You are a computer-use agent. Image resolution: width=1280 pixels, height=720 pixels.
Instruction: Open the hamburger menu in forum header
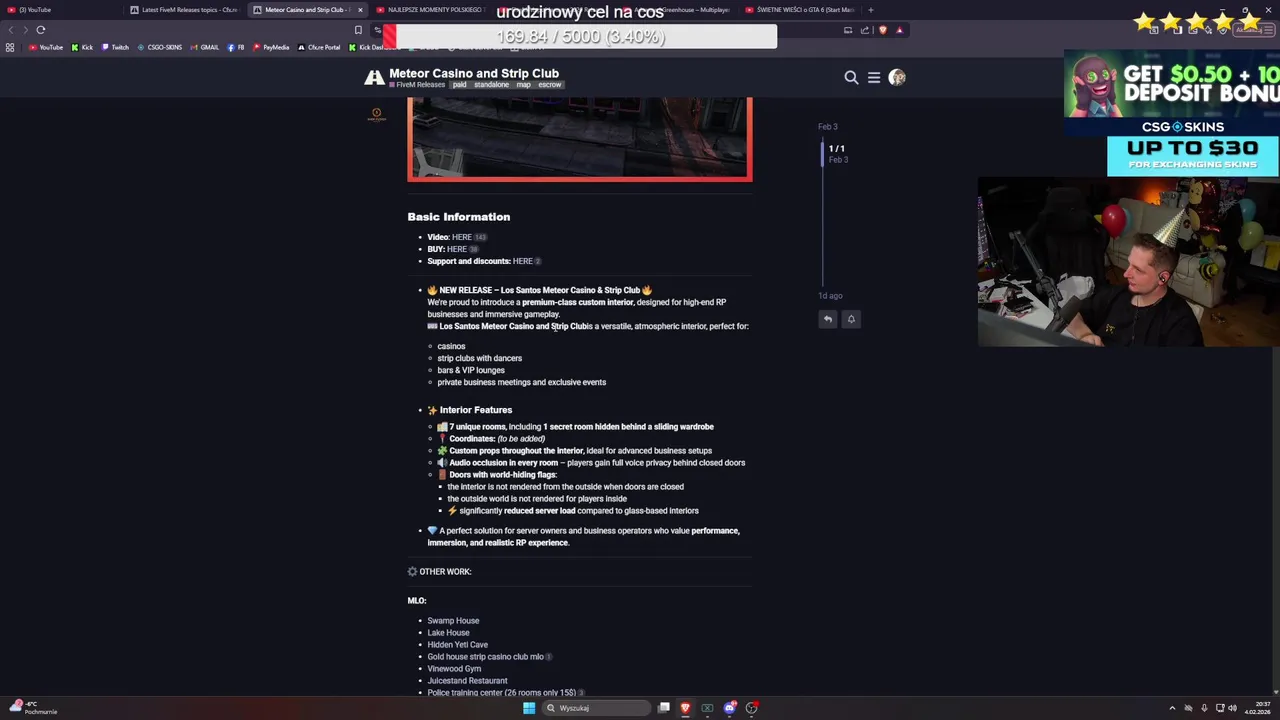[874, 77]
